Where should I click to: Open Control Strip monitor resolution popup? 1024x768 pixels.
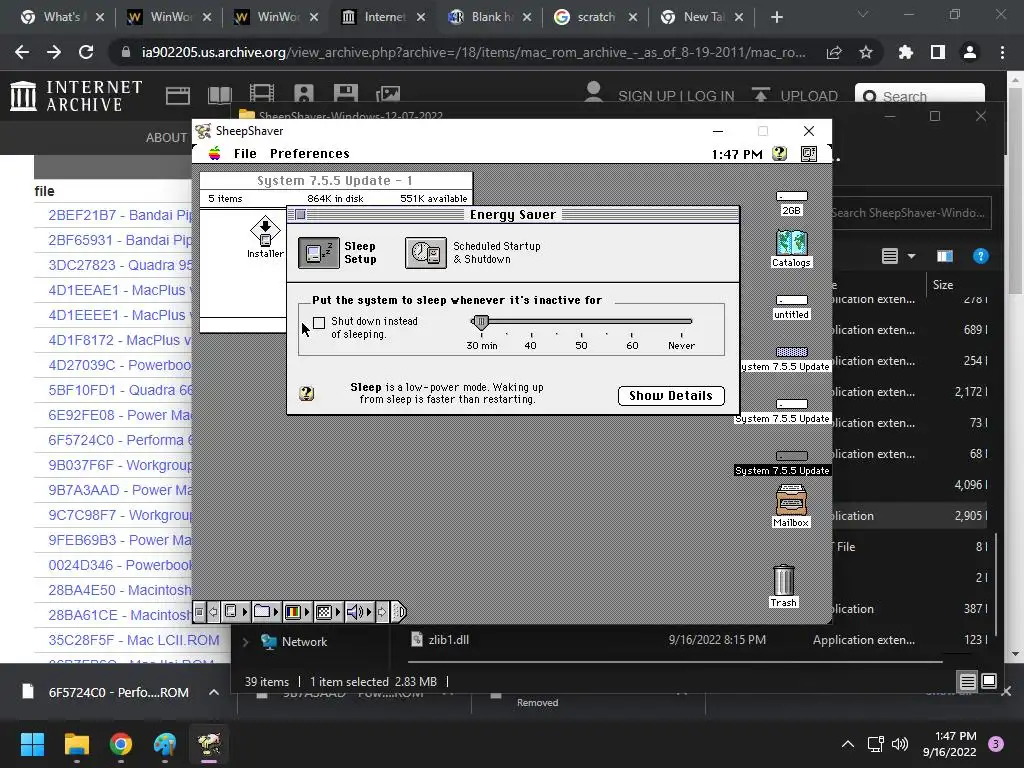coord(327,612)
